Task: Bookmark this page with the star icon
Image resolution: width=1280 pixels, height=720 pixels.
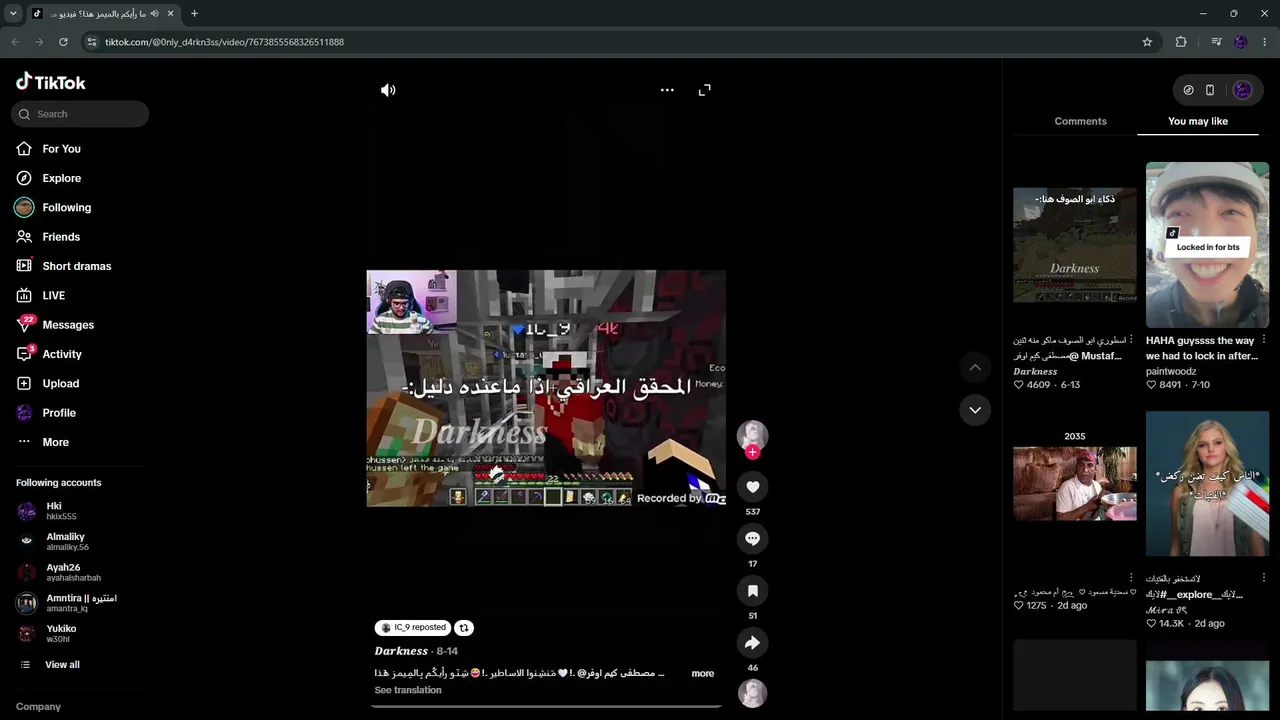Action: 1147,42
